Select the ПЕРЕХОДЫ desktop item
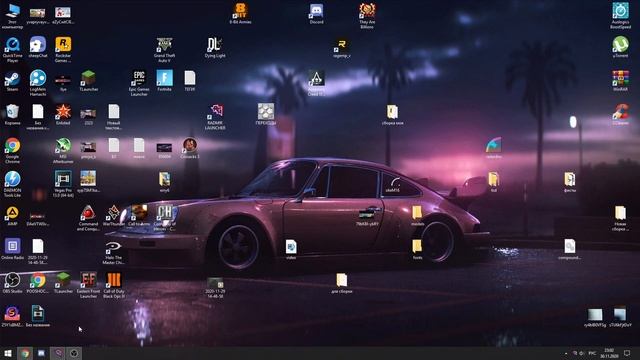 [x=266, y=114]
